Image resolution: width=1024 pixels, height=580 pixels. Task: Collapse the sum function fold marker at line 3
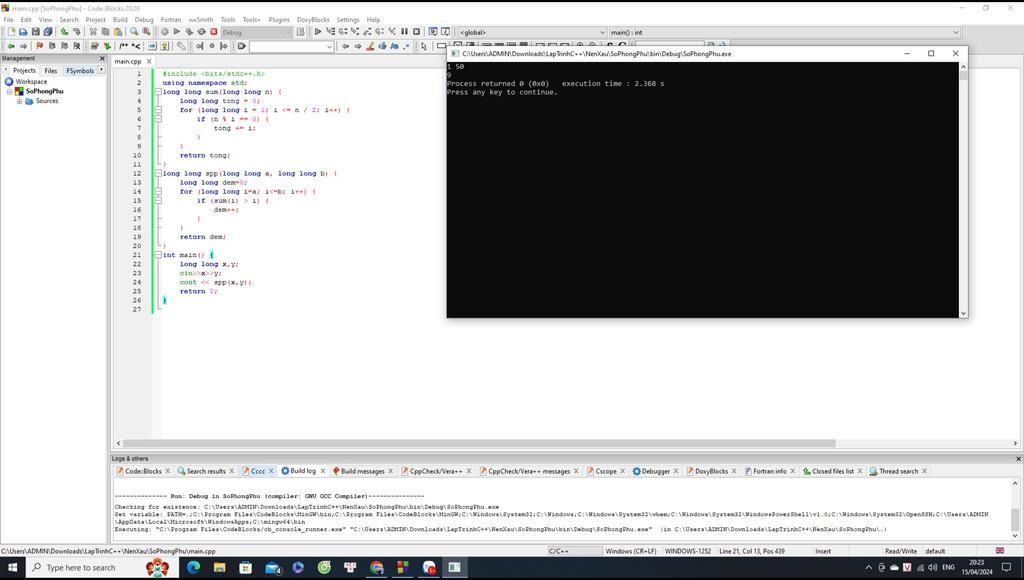click(x=158, y=92)
